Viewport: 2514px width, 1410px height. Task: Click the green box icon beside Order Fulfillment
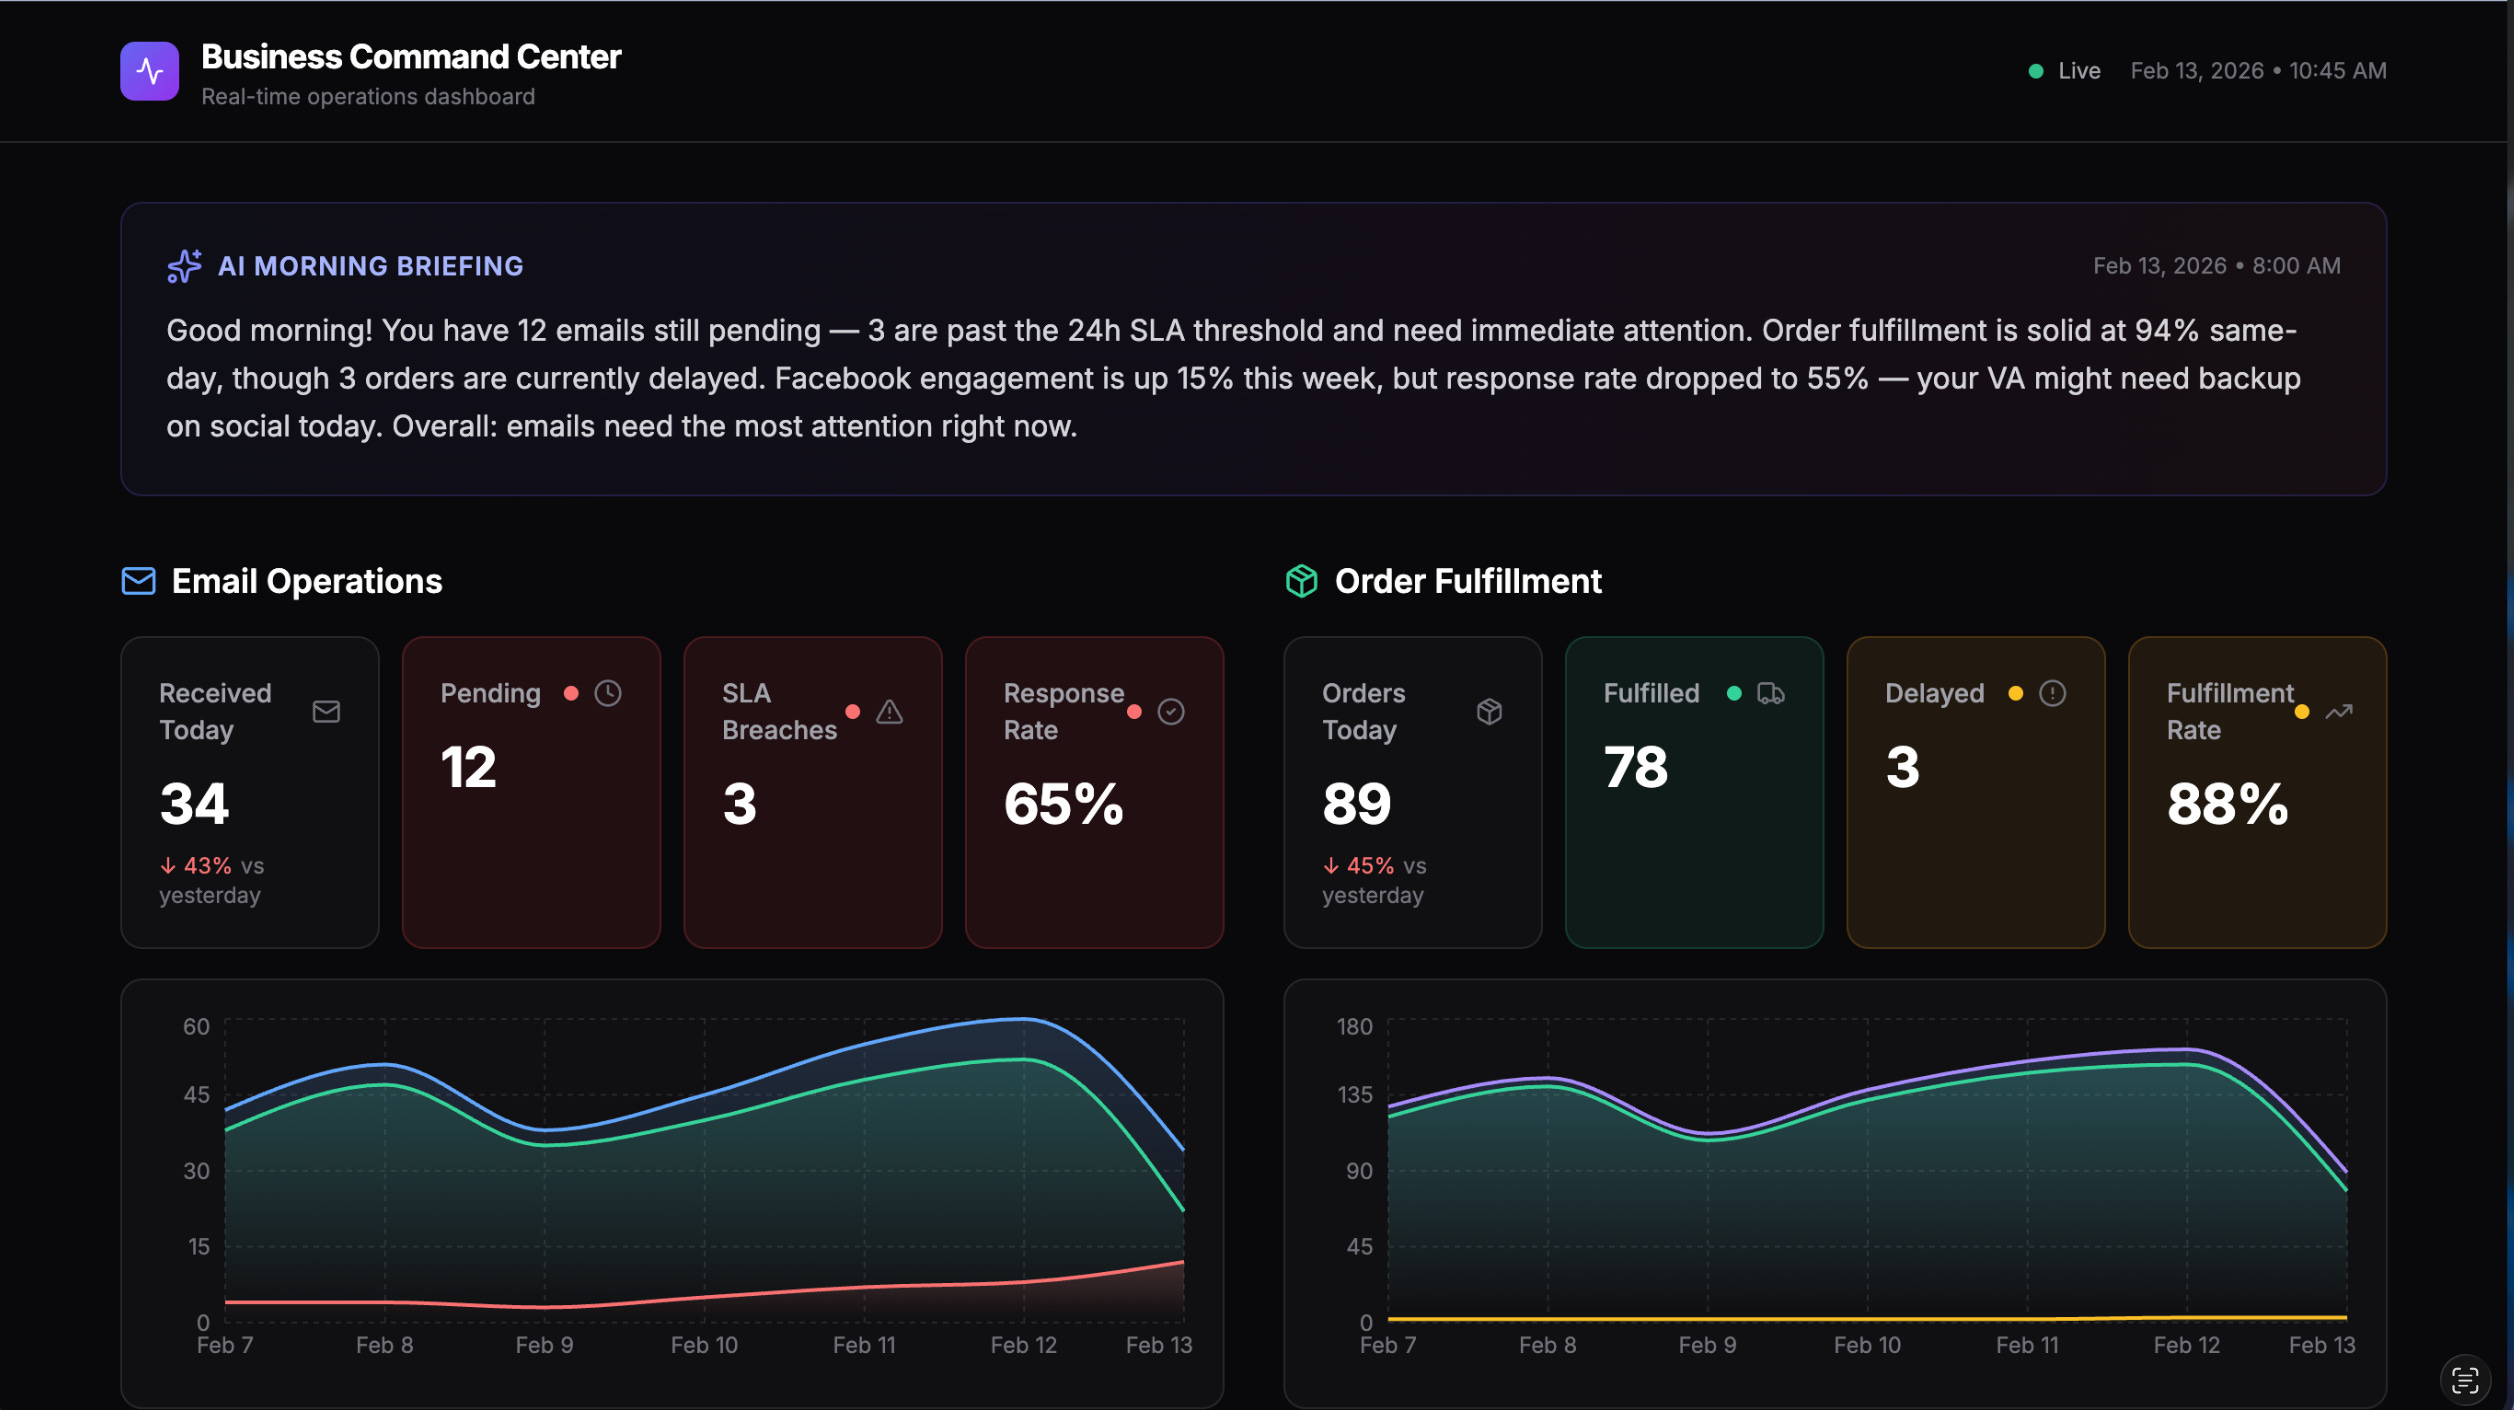coord(1301,581)
